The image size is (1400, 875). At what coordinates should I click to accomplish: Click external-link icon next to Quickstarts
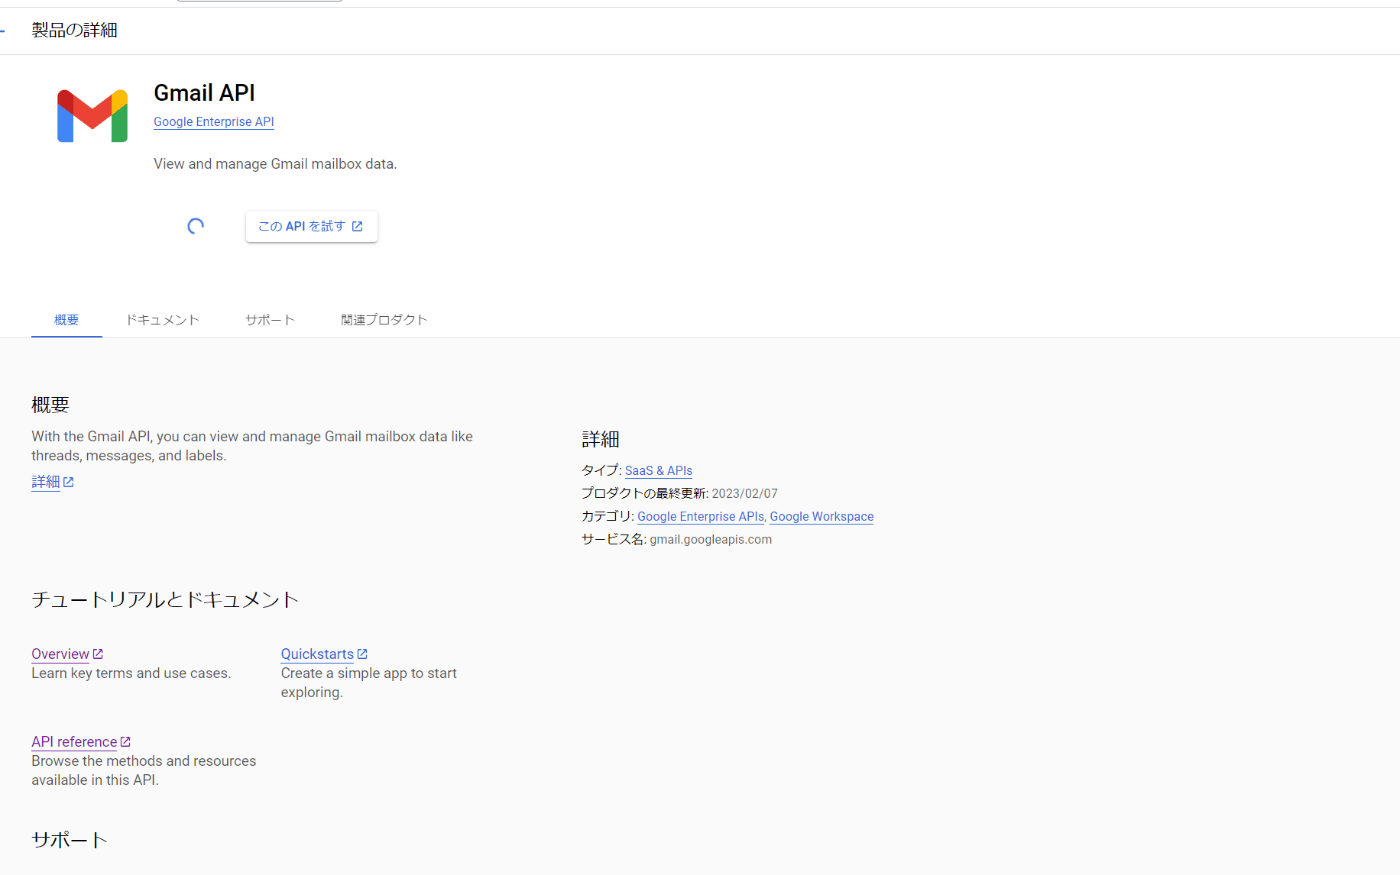pos(362,654)
